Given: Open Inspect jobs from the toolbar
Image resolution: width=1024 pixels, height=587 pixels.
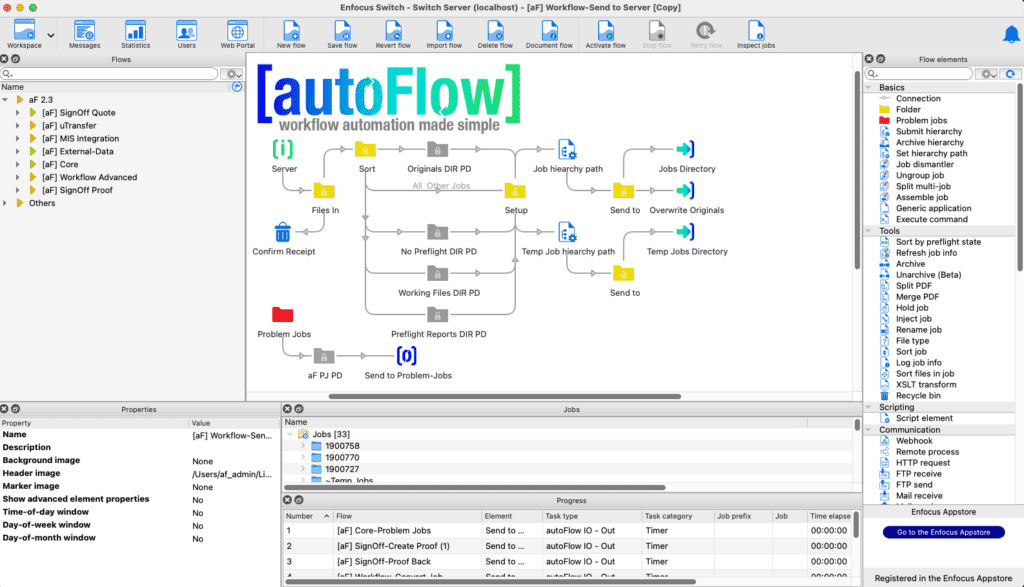Looking at the screenshot, I should (756, 34).
